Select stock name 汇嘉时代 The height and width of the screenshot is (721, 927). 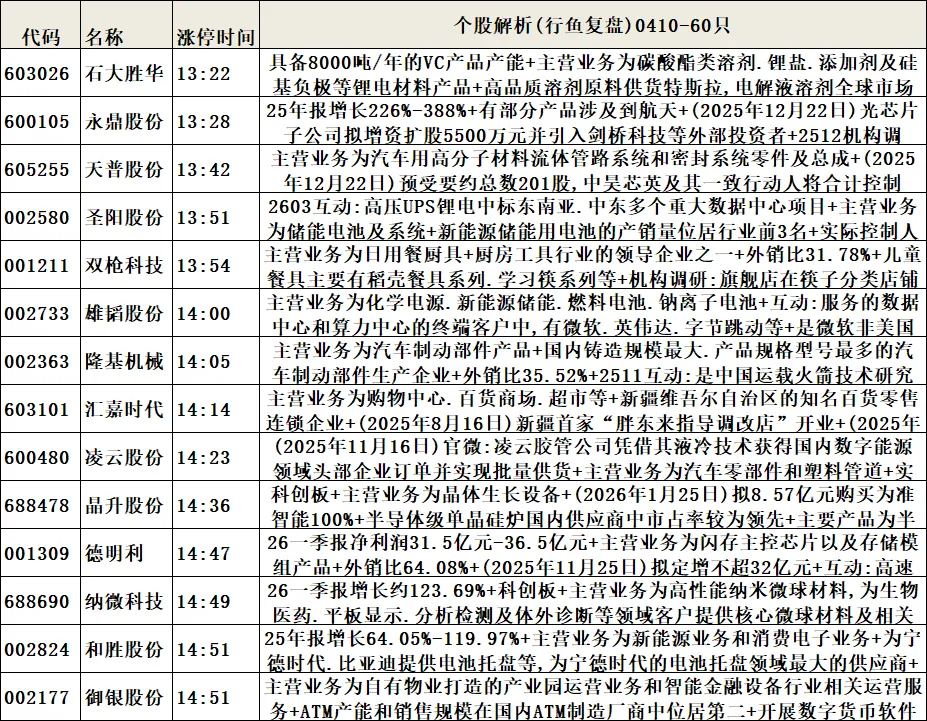tap(124, 409)
